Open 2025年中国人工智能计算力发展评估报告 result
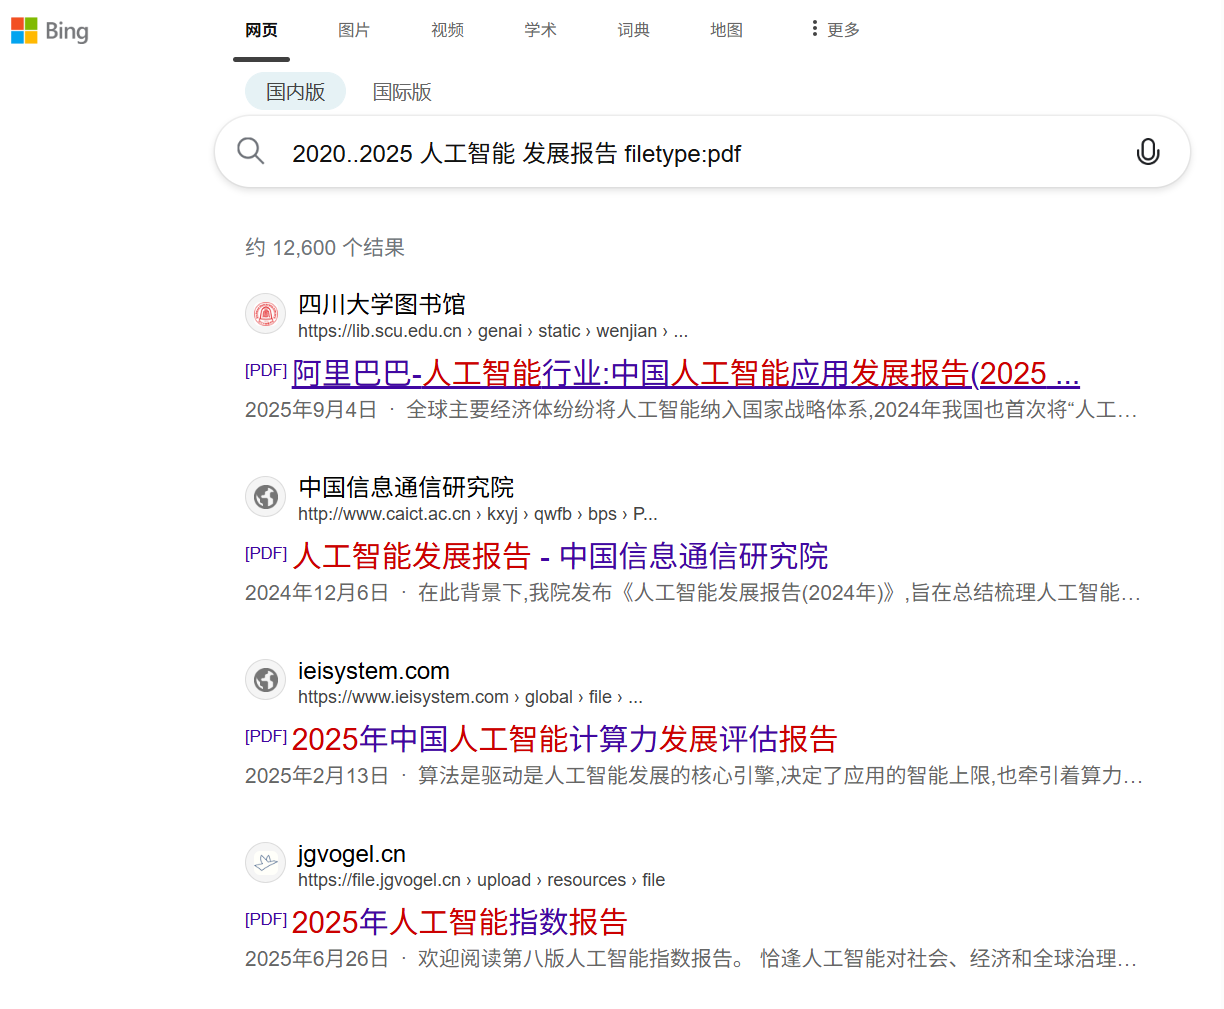1224x1009 pixels. pyautogui.click(x=564, y=739)
